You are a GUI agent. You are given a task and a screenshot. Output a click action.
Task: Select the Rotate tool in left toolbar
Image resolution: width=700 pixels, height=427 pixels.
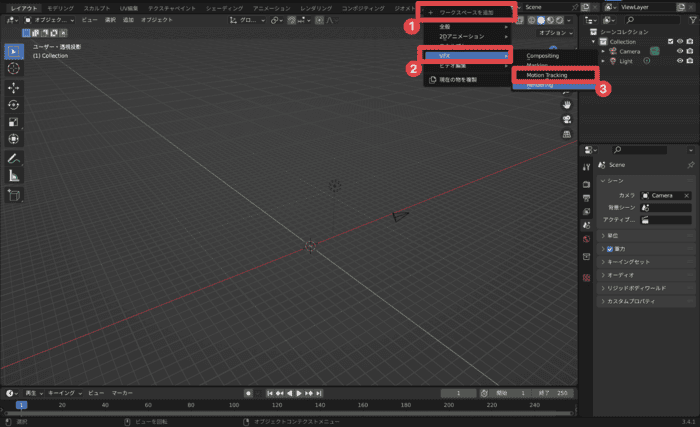click(x=14, y=104)
